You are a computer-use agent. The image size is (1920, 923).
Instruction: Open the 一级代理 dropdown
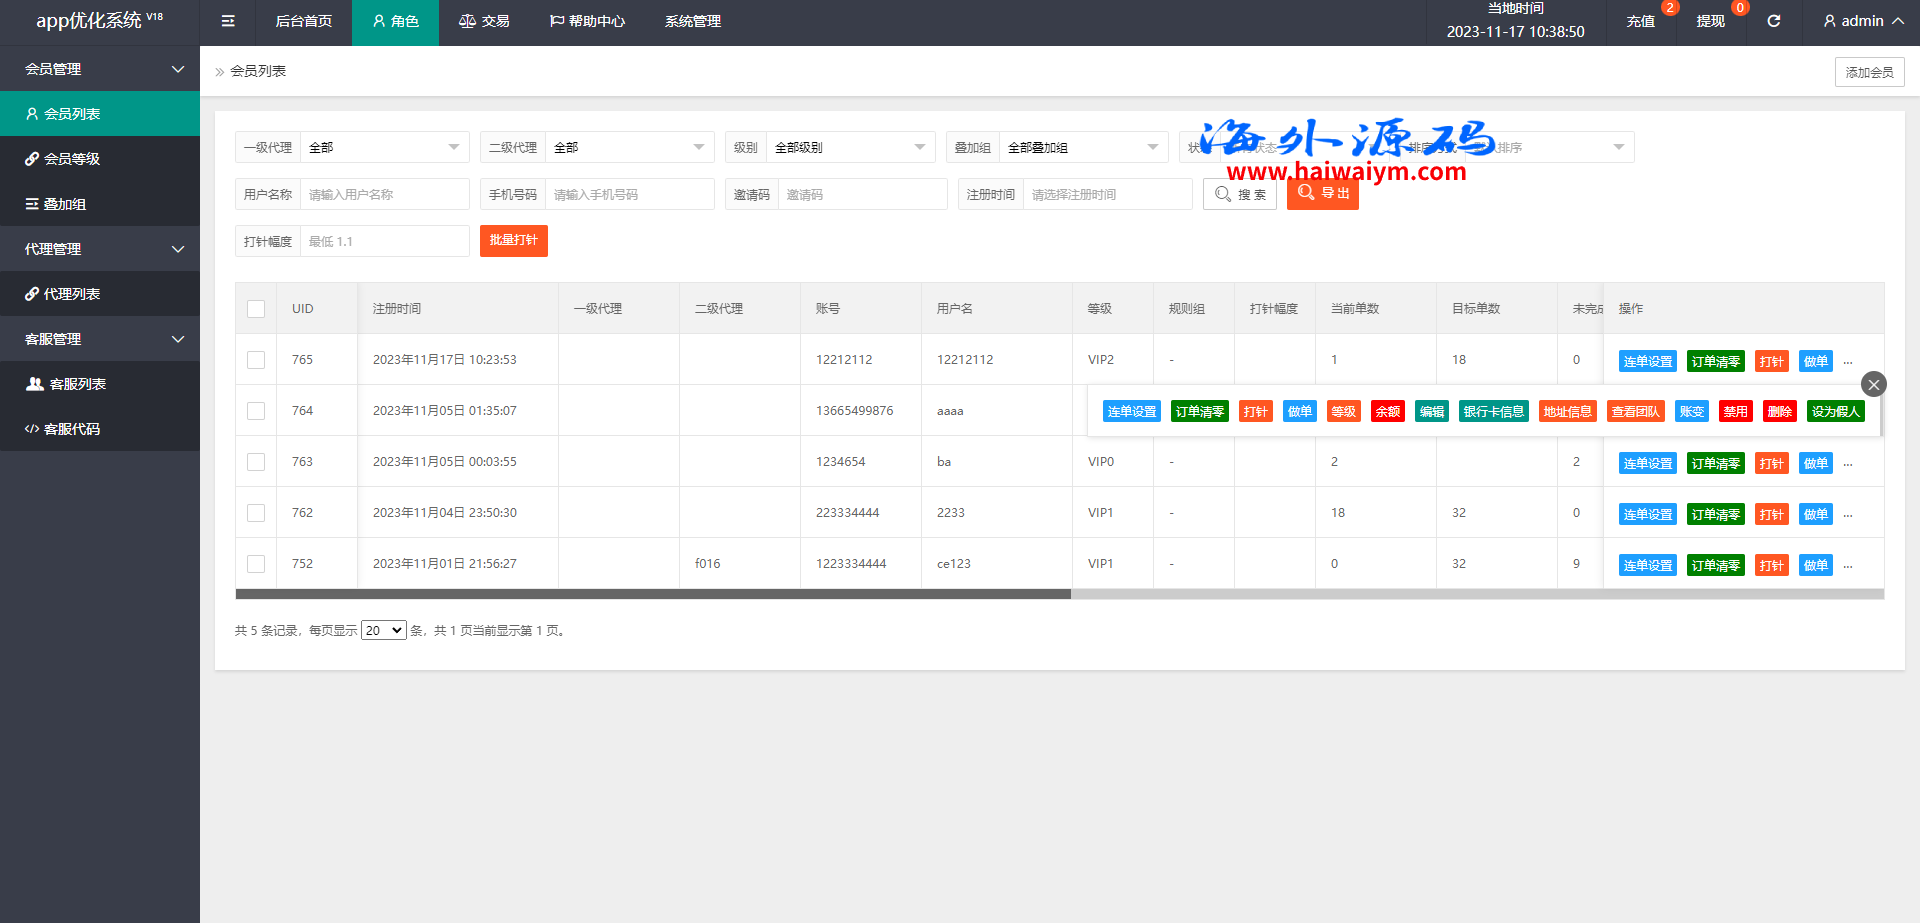(384, 148)
